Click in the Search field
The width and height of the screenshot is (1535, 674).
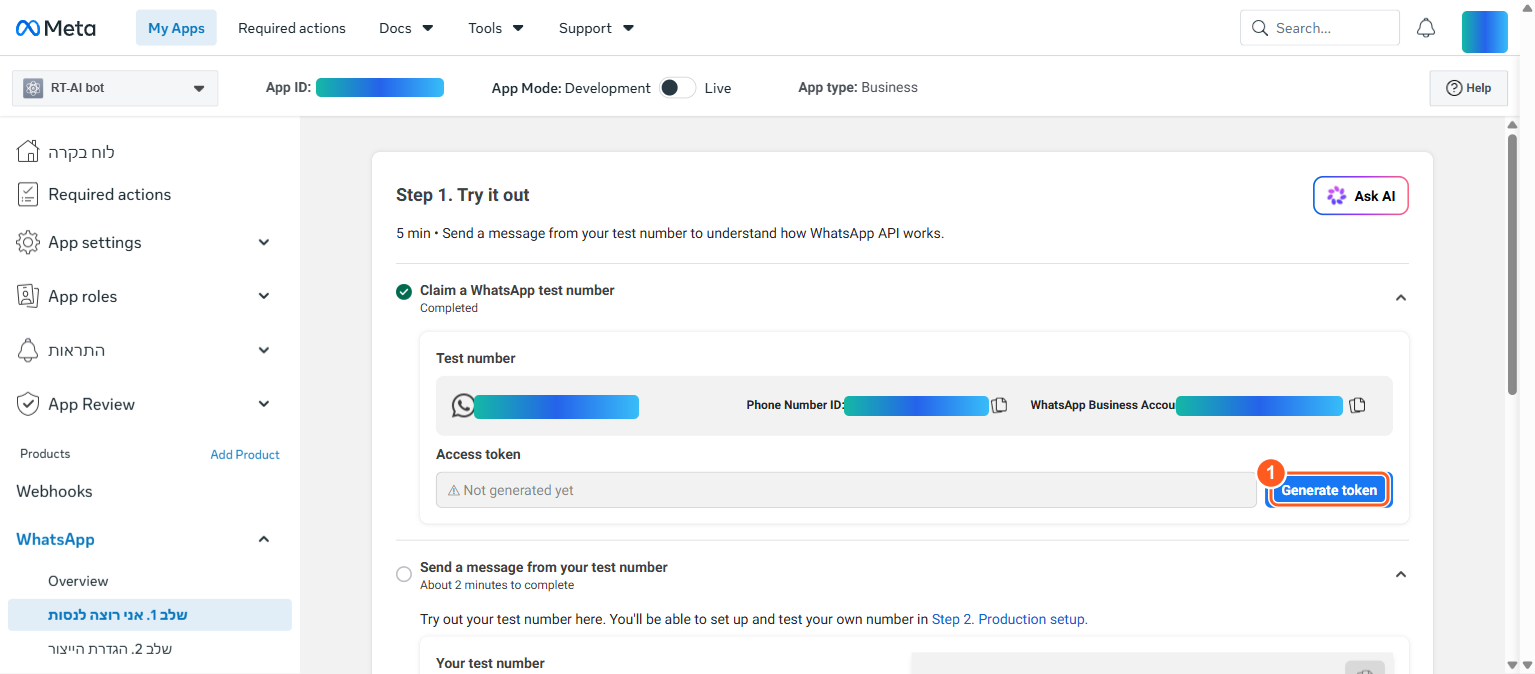point(1320,28)
